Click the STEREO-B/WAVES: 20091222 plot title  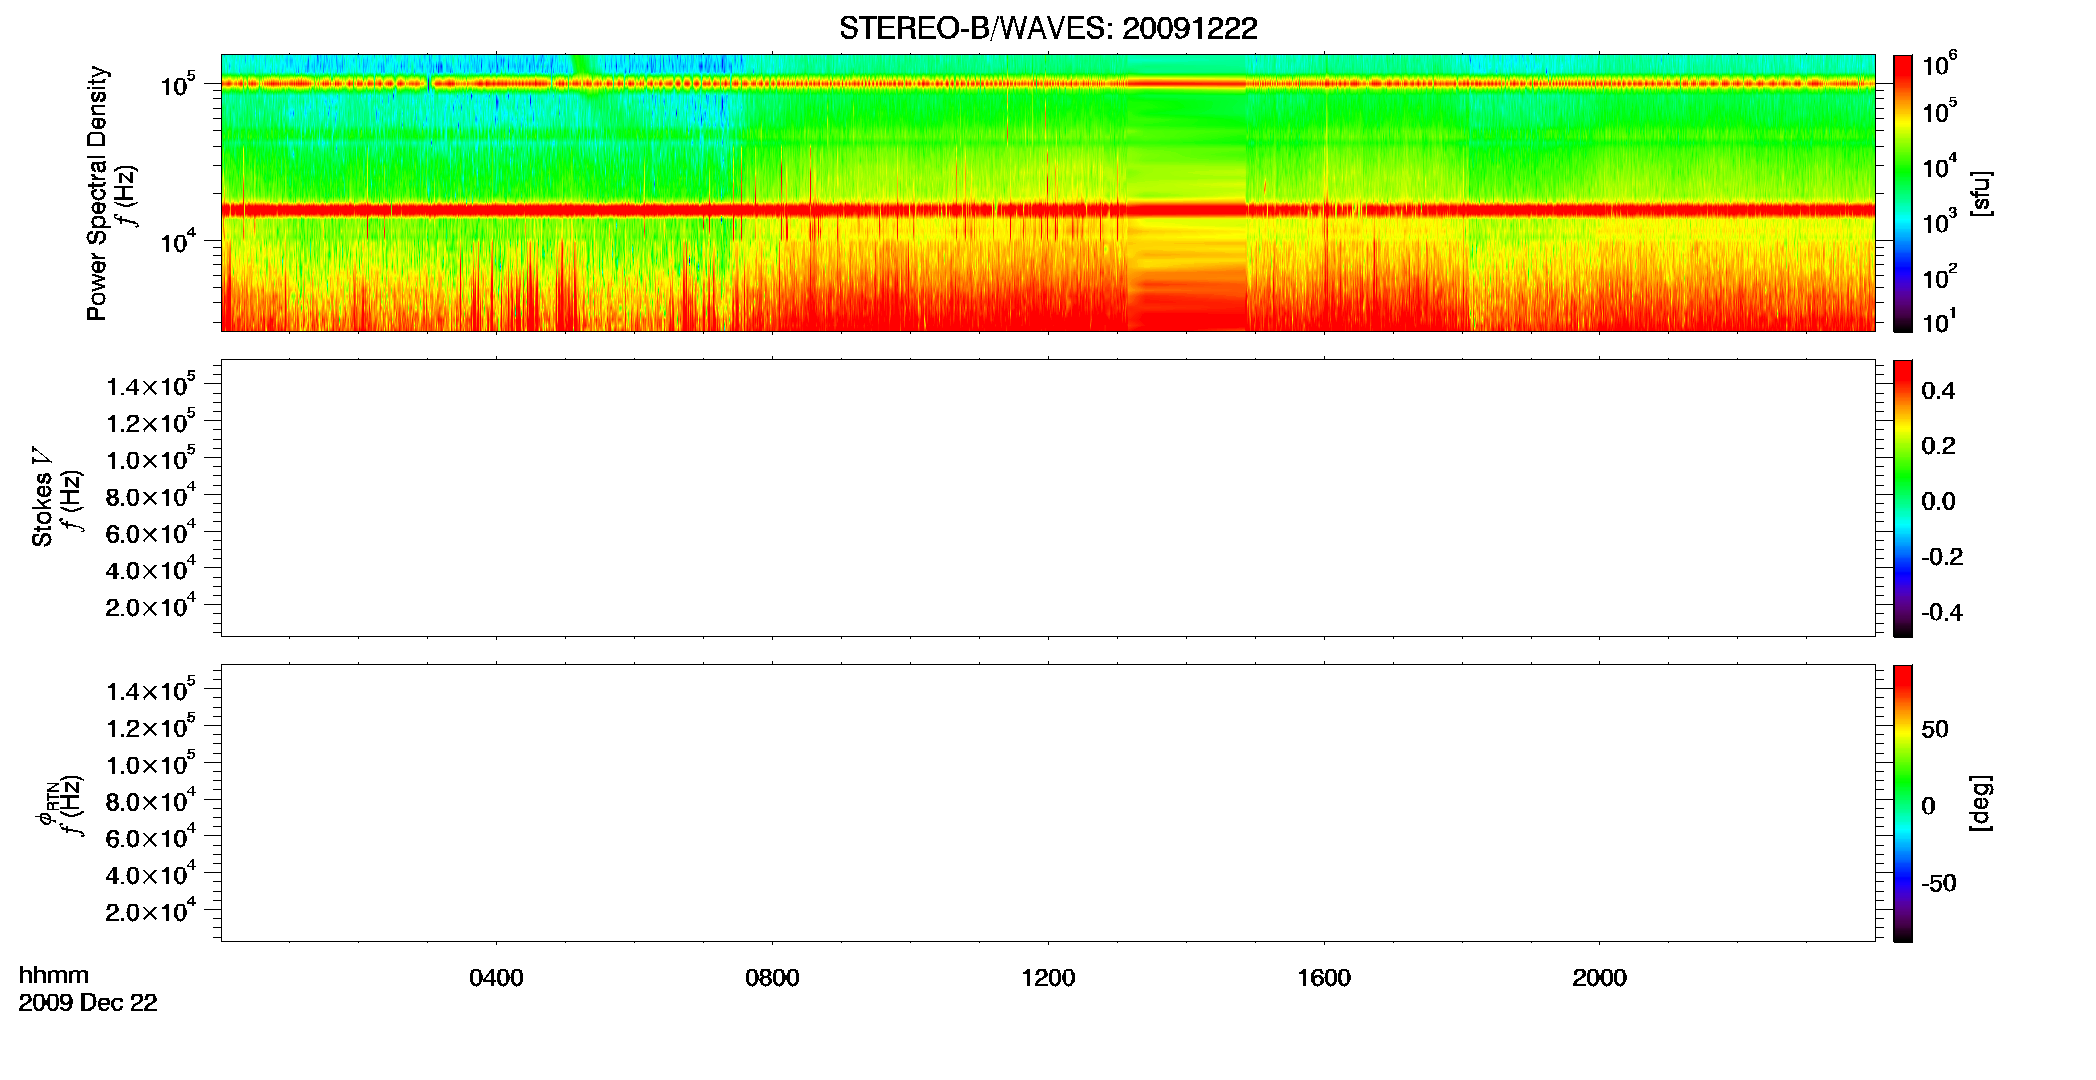point(1048,28)
